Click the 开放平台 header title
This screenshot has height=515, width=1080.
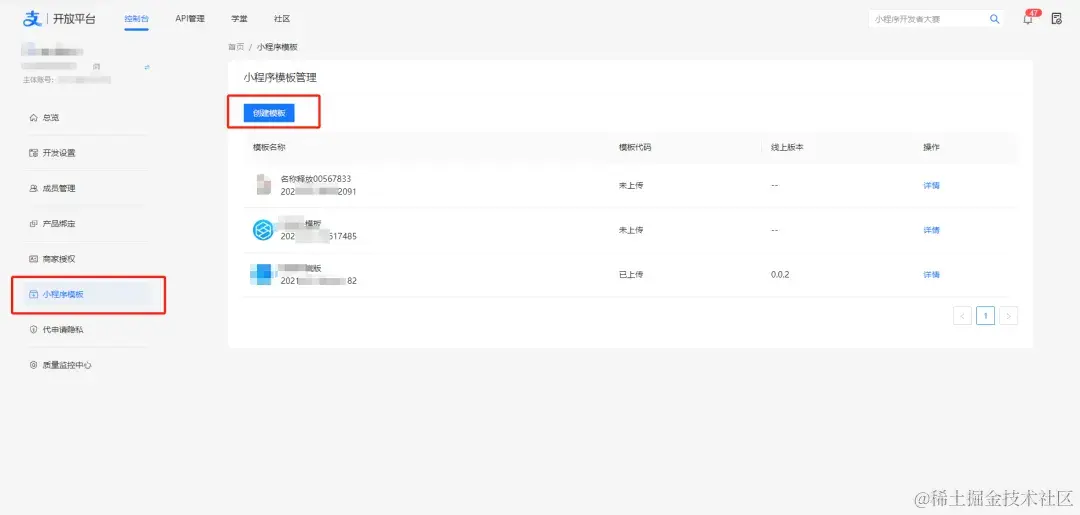pos(74,19)
